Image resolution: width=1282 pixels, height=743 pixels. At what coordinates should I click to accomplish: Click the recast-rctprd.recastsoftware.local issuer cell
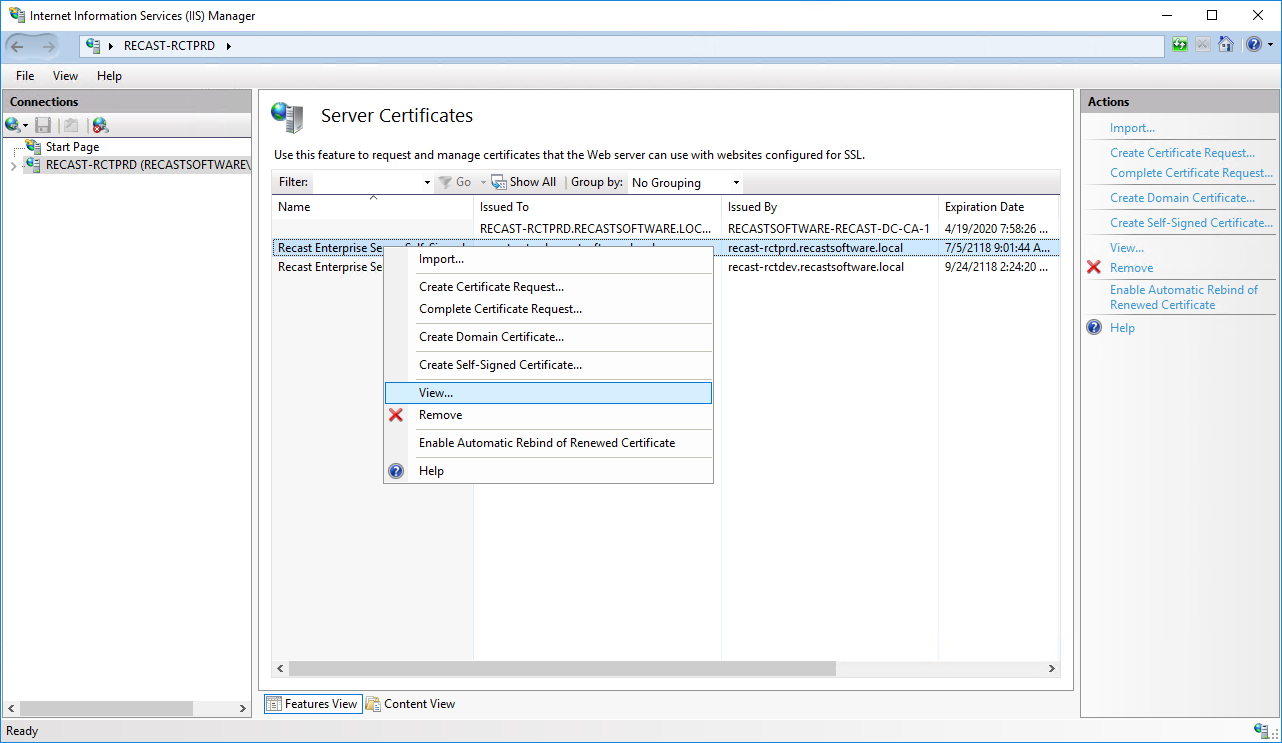815,248
